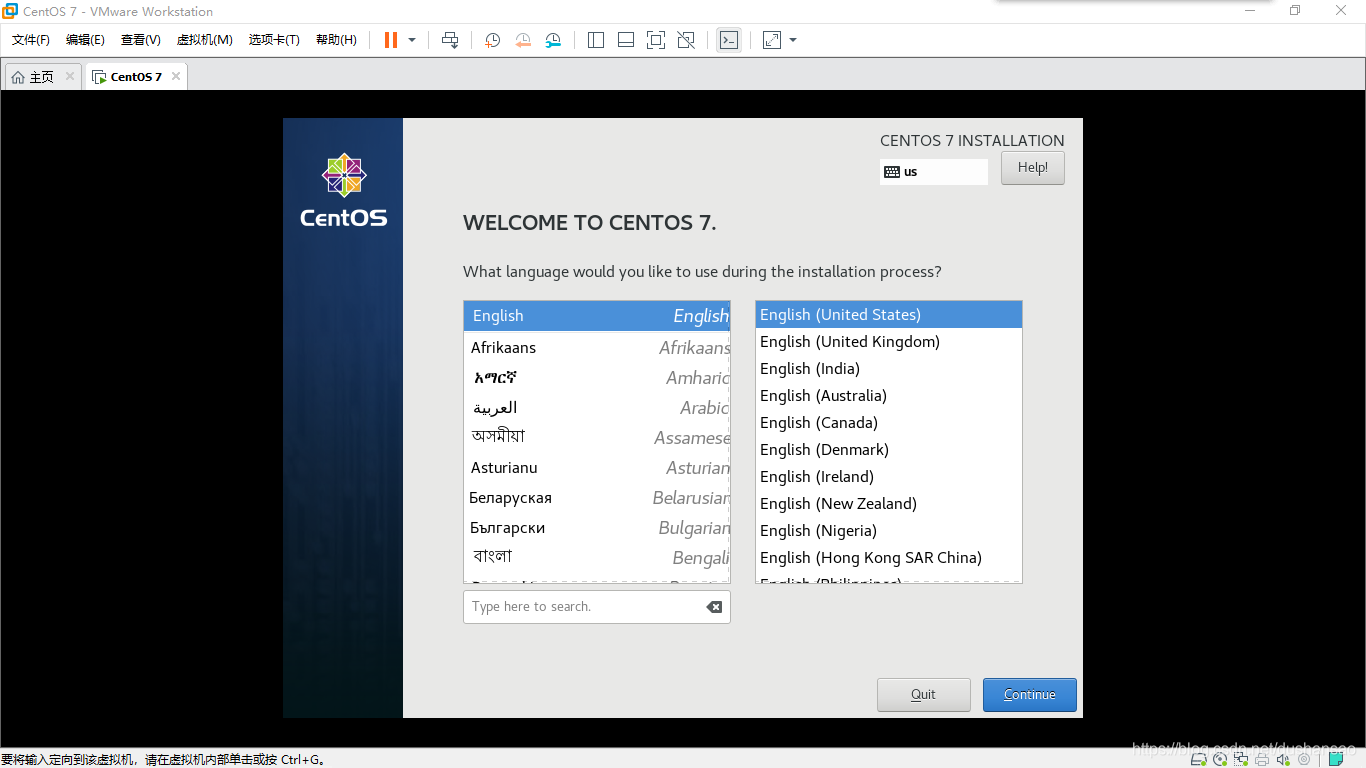Open the 查看(V) menu

141,40
